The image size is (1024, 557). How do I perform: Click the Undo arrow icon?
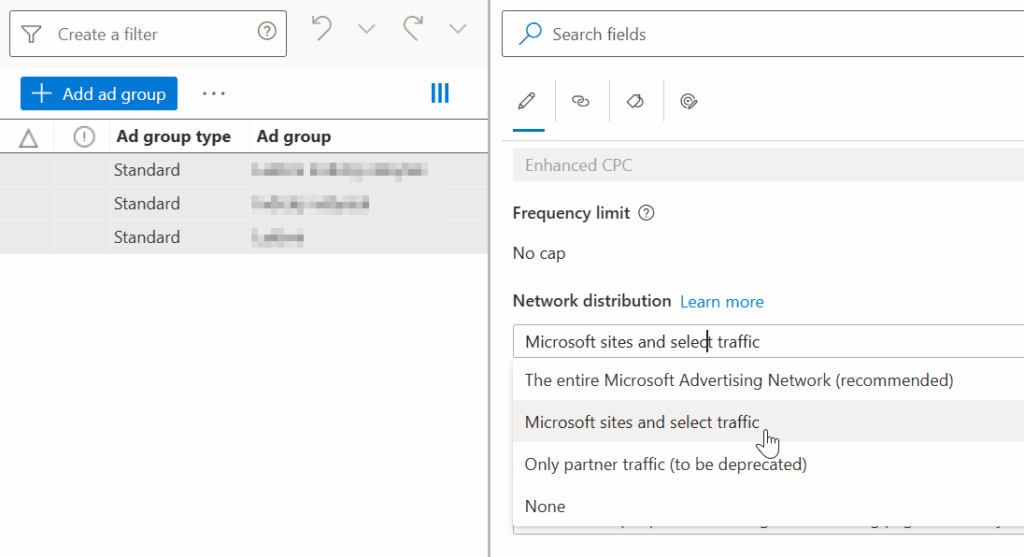(321, 29)
